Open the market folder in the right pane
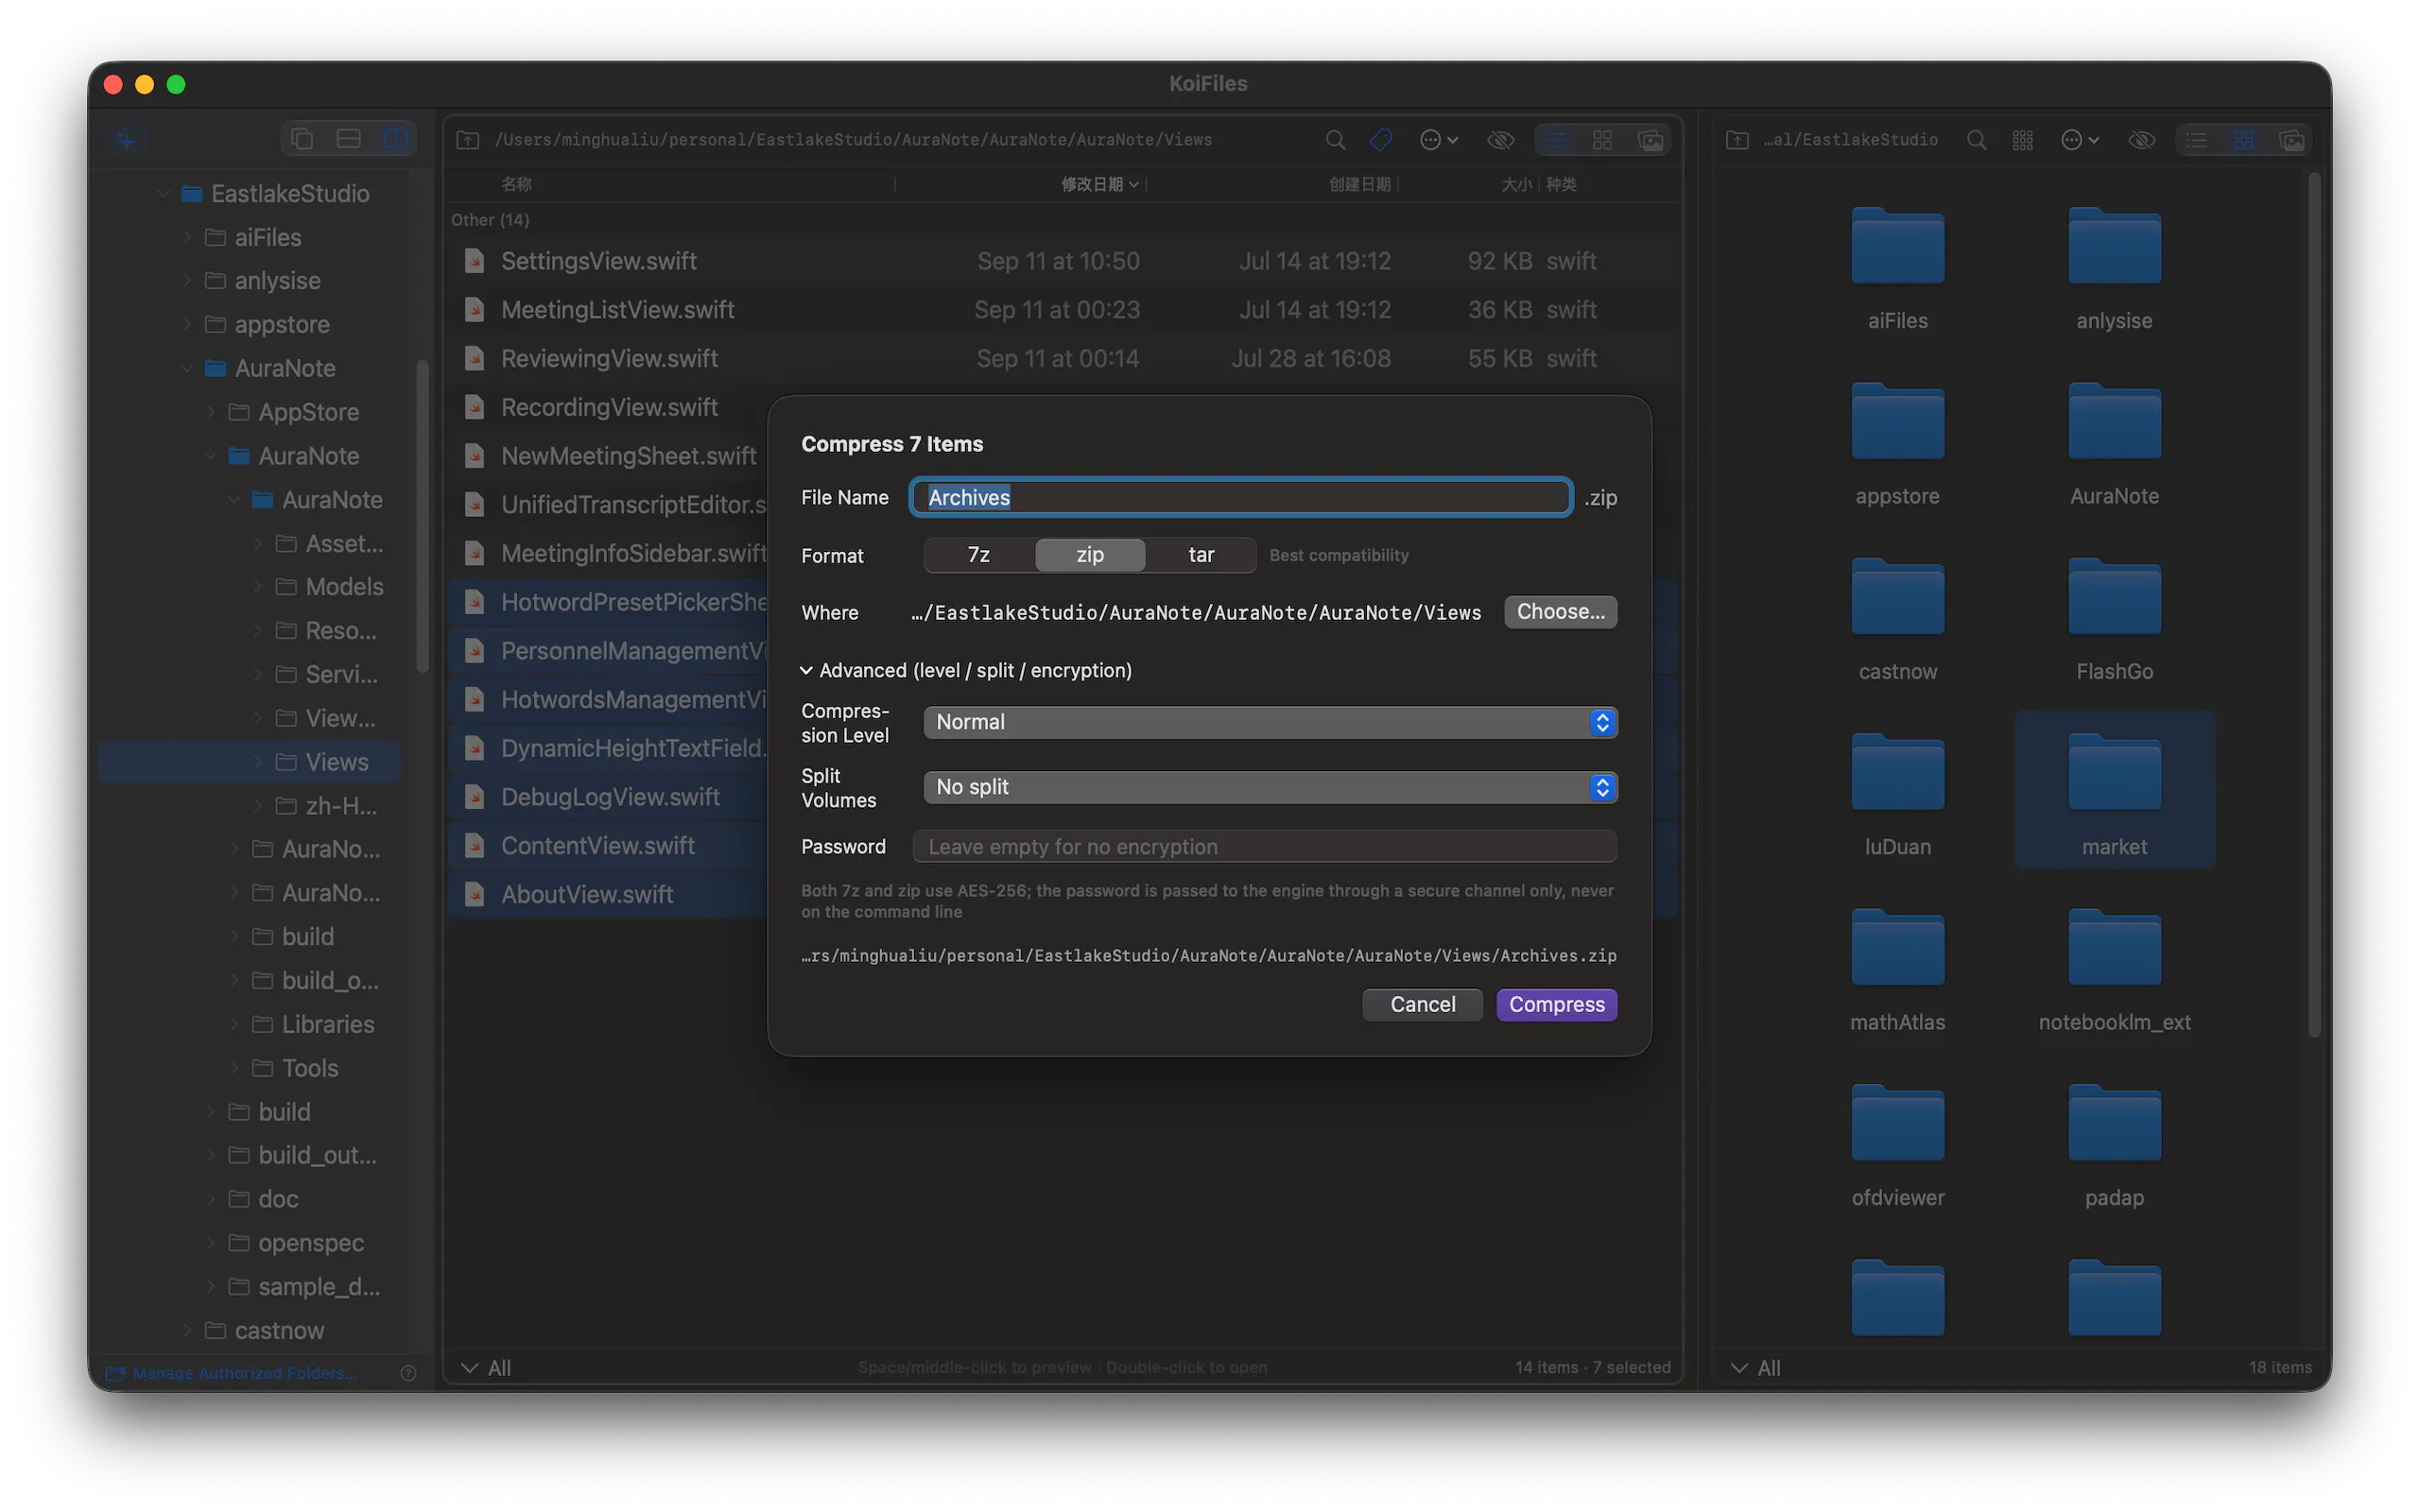The width and height of the screenshot is (2420, 1512). pyautogui.click(x=2114, y=791)
